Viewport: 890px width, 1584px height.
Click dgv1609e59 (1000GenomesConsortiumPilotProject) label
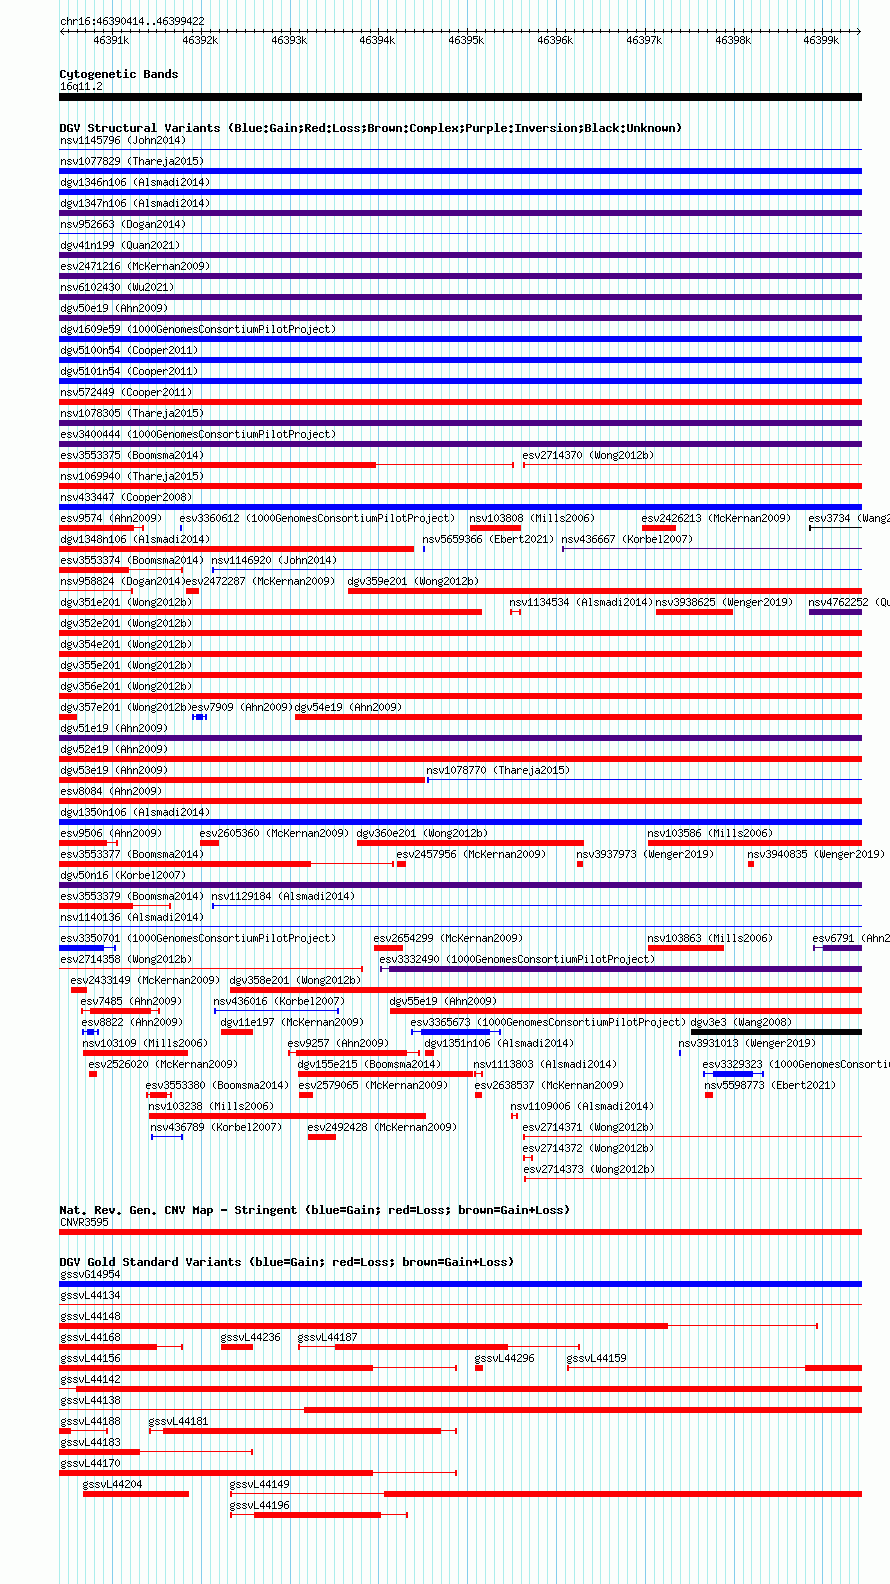(x=198, y=329)
